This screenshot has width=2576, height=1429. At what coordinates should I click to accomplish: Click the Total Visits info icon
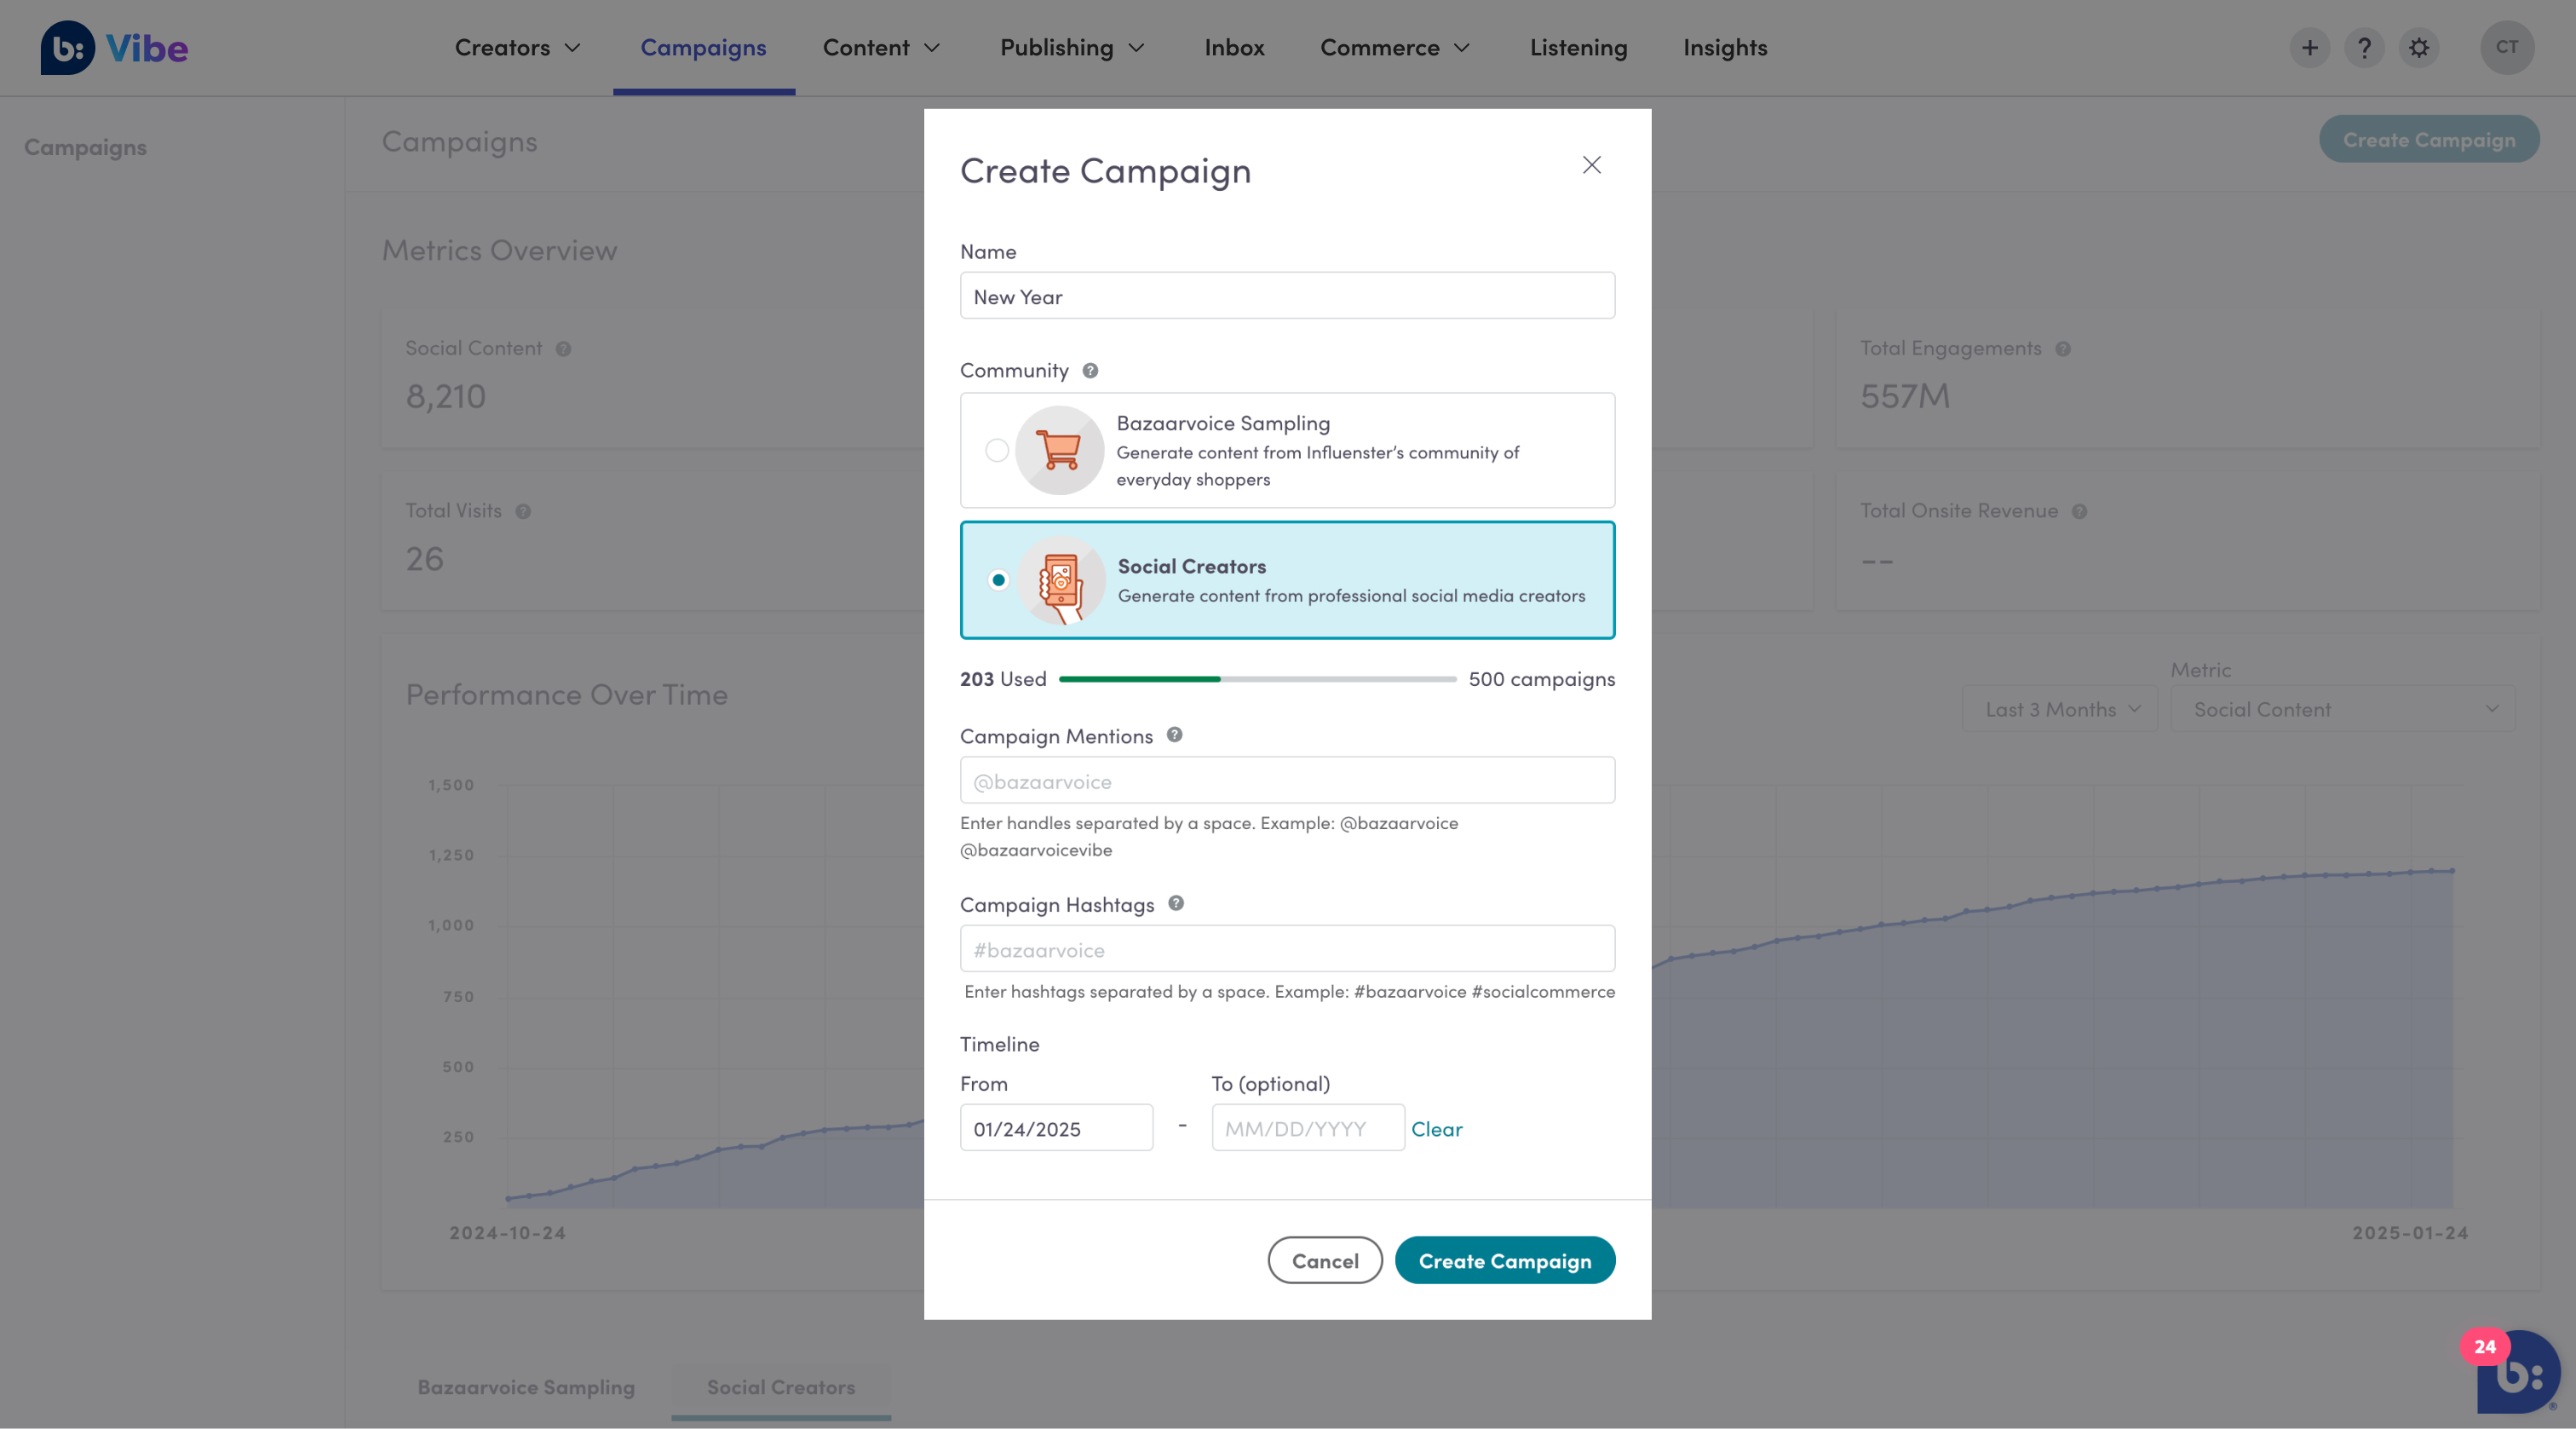pyautogui.click(x=523, y=512)
